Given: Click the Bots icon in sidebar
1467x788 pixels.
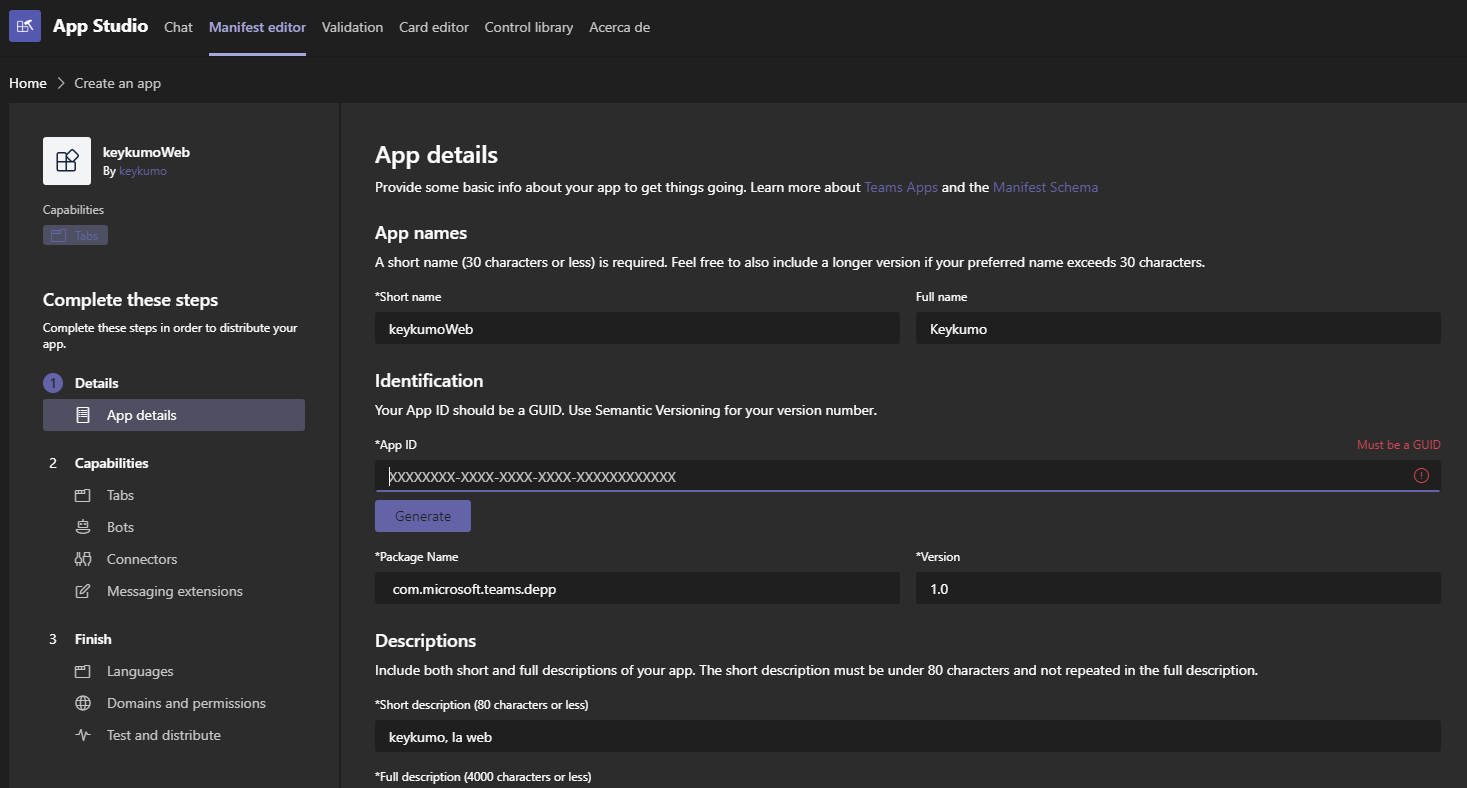Looking at the screenshot, I should coord(84,527).
